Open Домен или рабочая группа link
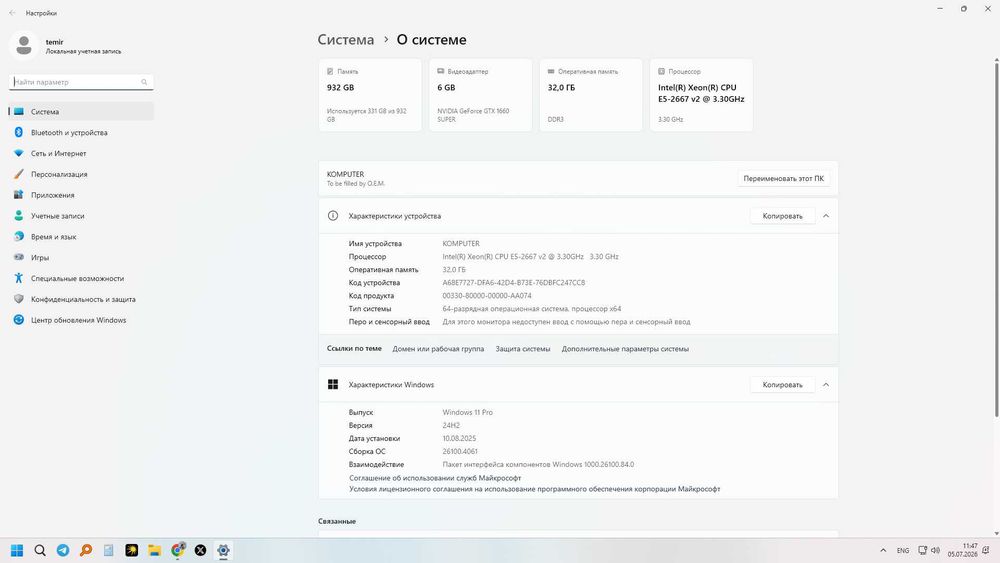Screen dimensions: 1000x563 click(438, 349)
